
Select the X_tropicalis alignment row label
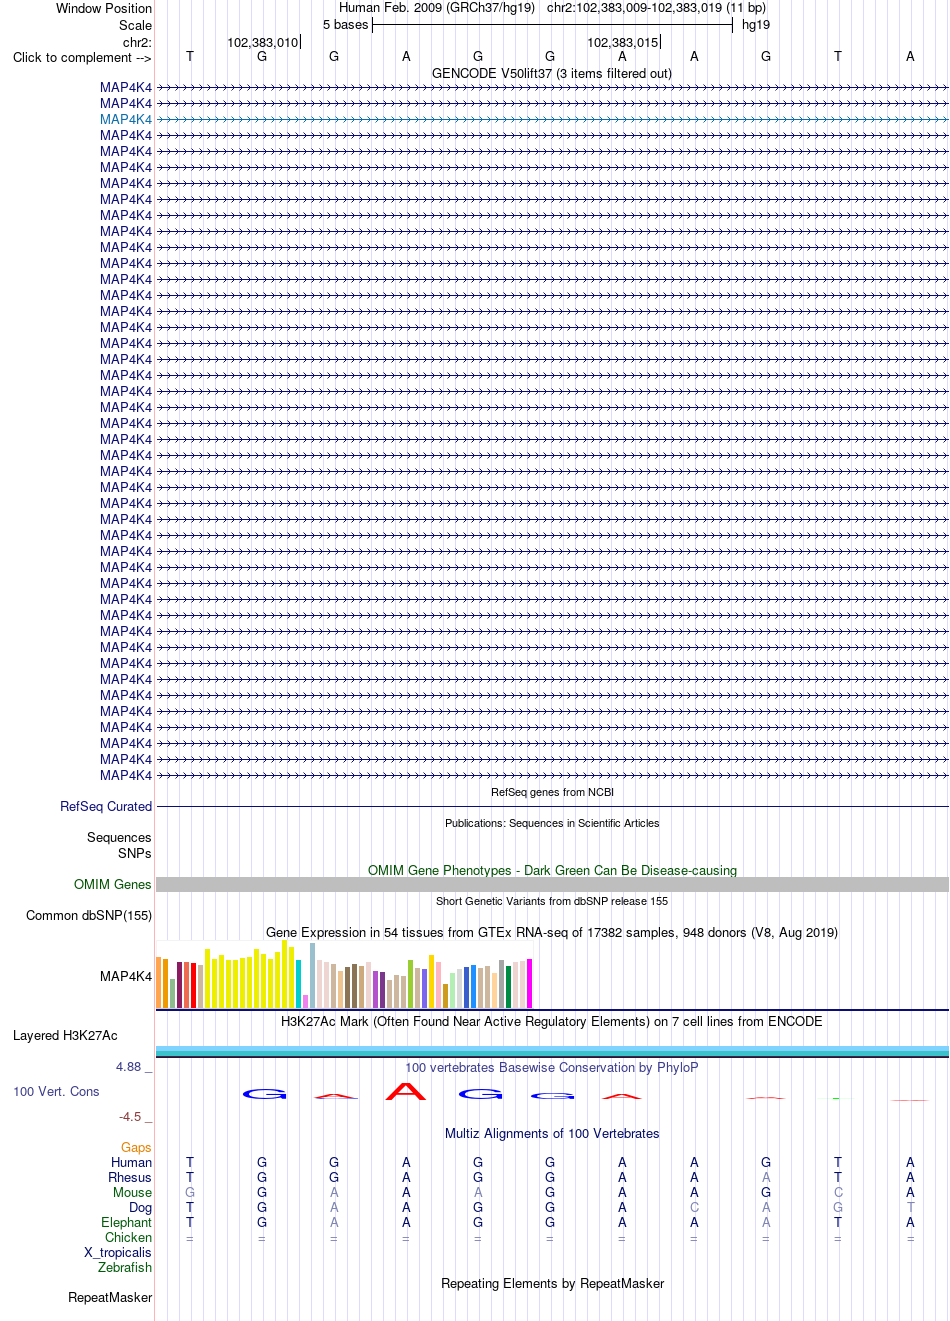[x=118, y=1253]
